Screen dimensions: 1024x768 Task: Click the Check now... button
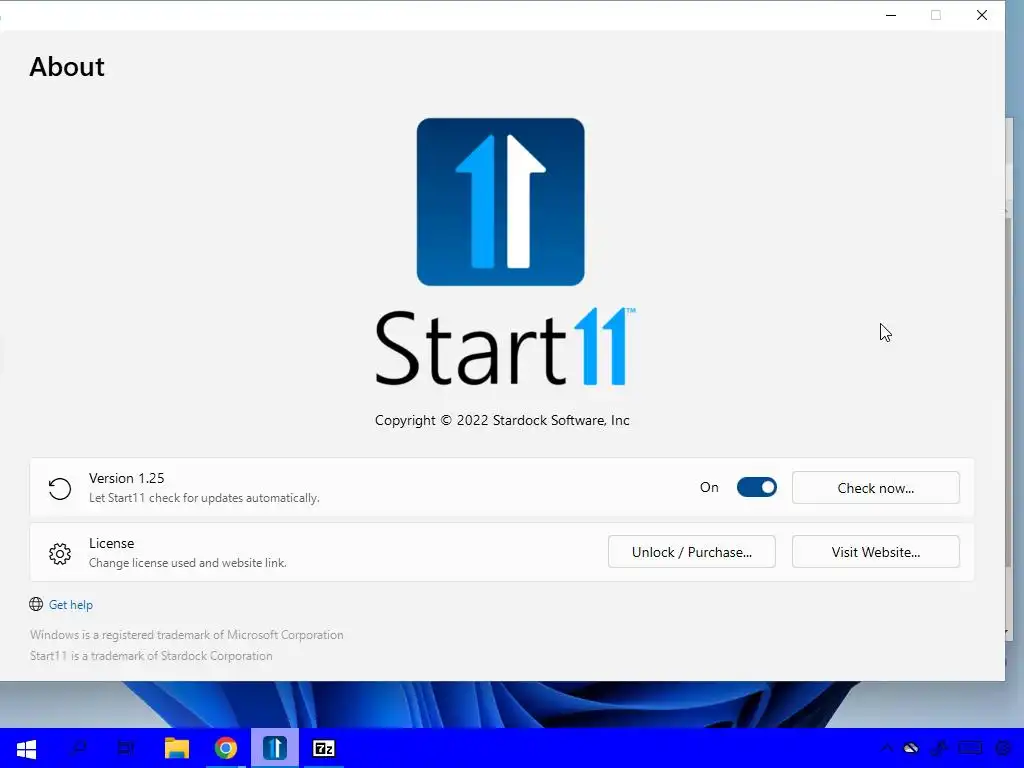click(875, 488)
